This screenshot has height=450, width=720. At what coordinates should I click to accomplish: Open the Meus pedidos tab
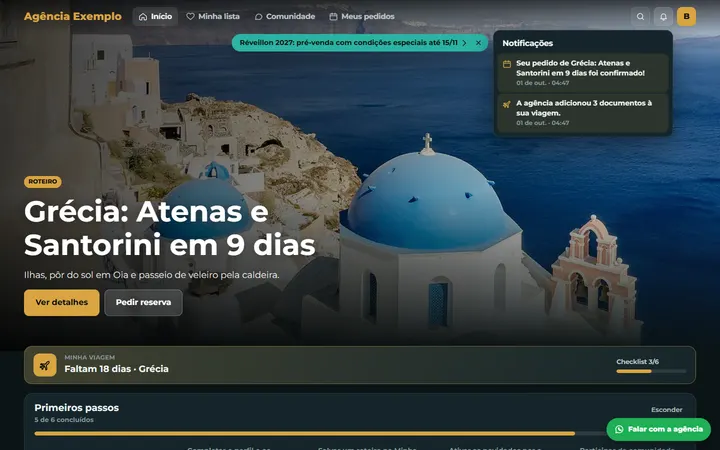tap(362, 17)
